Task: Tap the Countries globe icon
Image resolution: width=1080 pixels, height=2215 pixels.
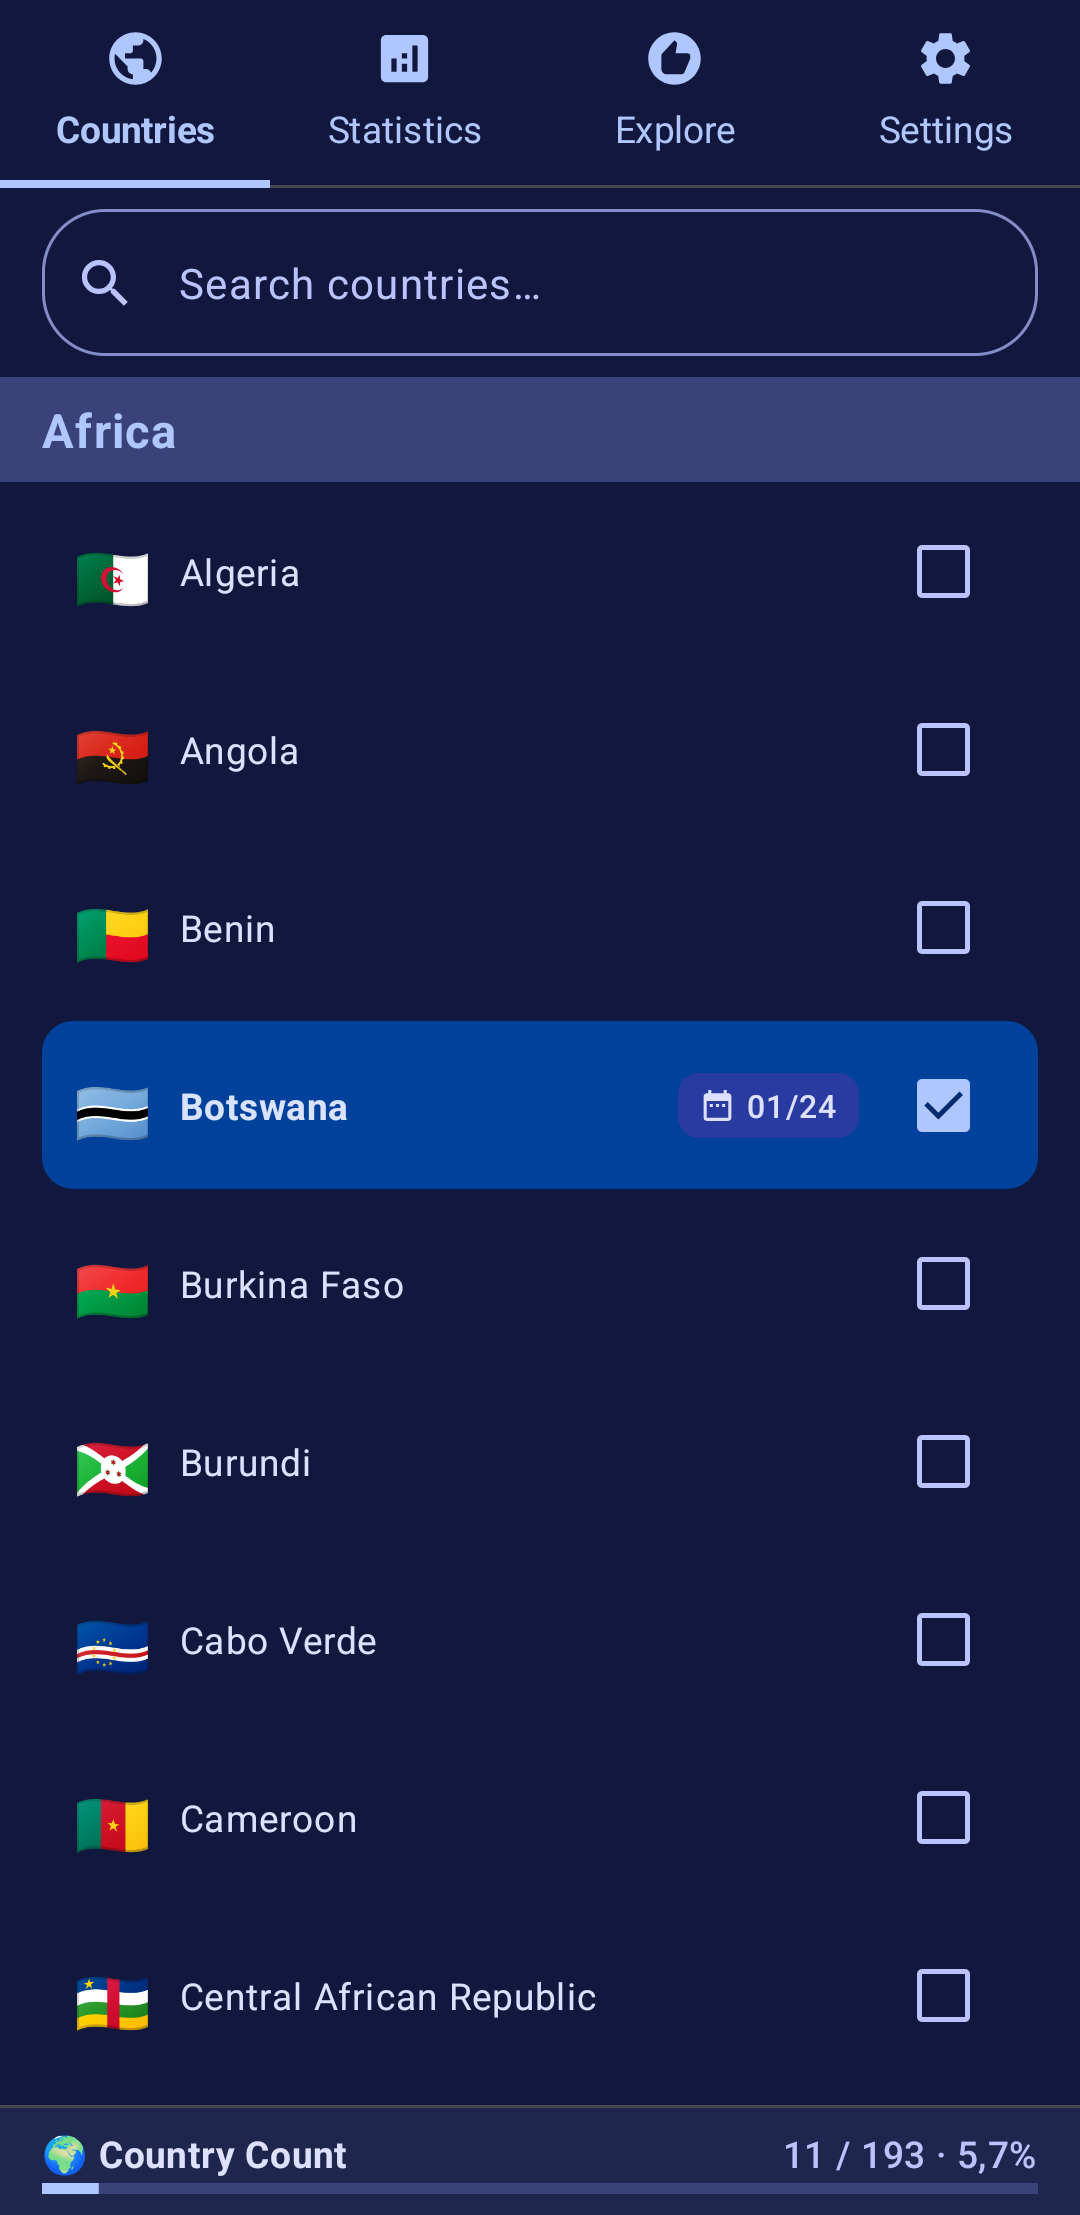Action: 135,59
